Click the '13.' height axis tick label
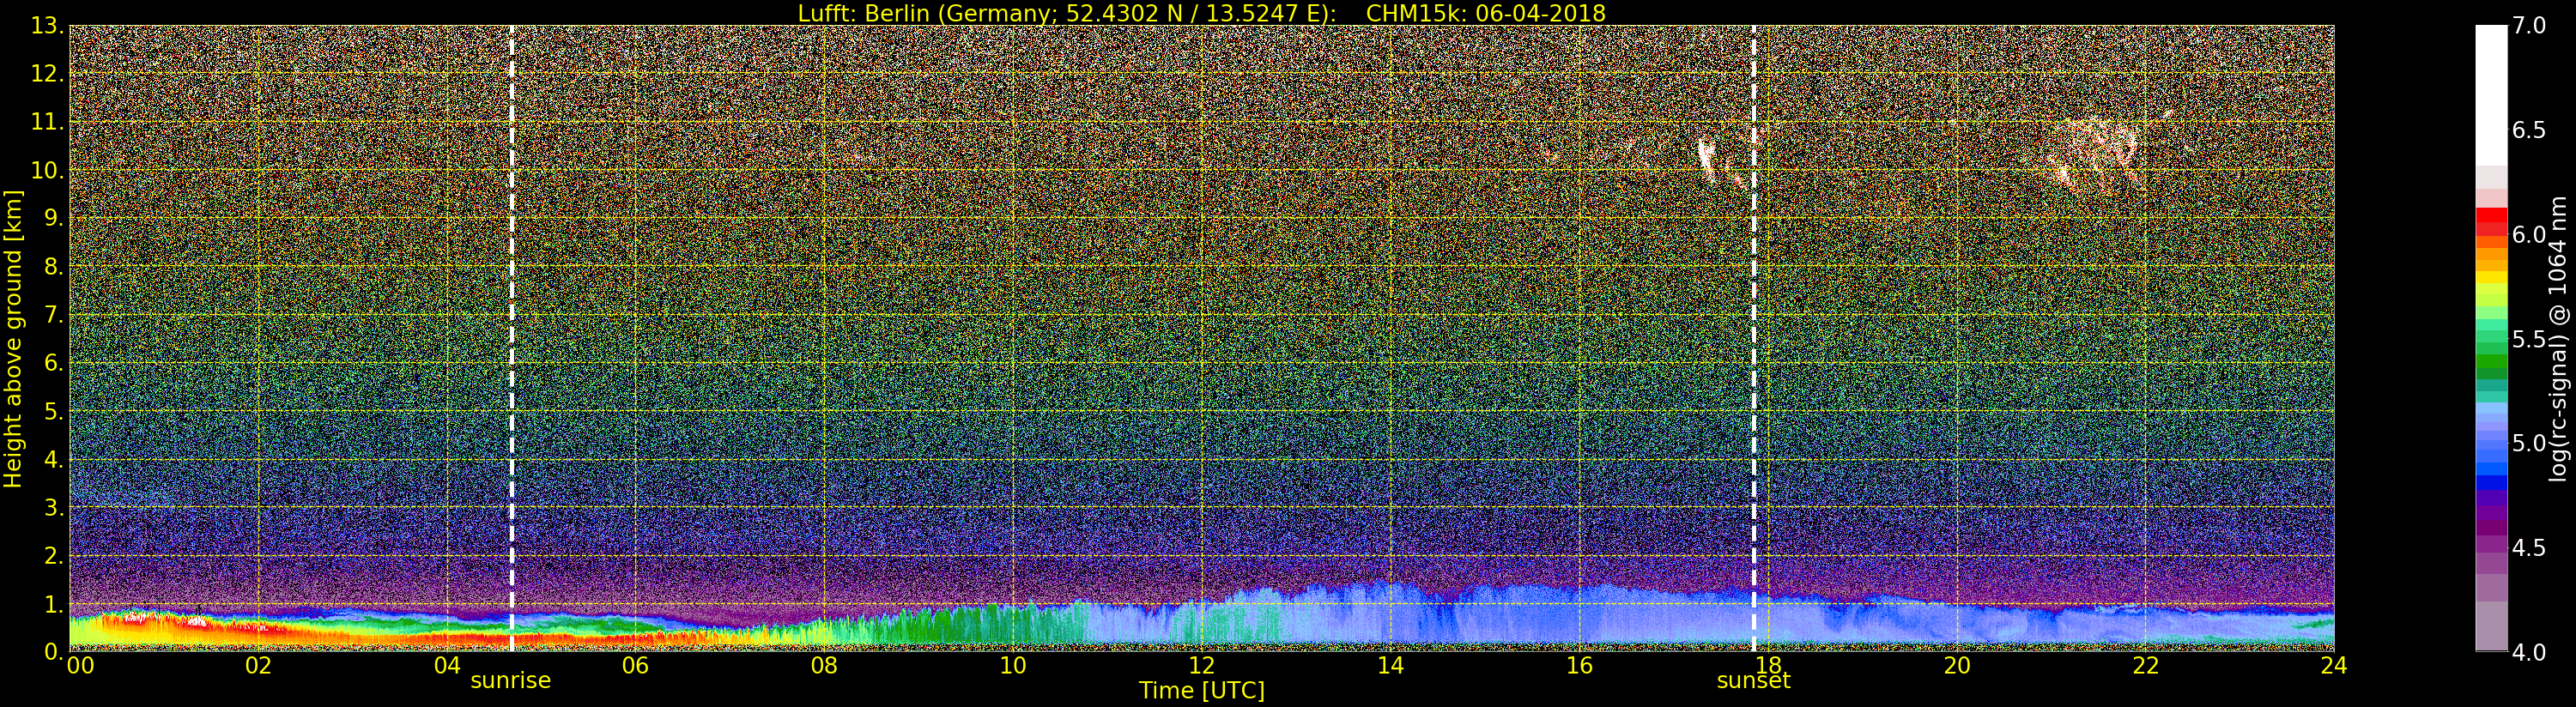 pyautogui.click(x=47, y=26)
